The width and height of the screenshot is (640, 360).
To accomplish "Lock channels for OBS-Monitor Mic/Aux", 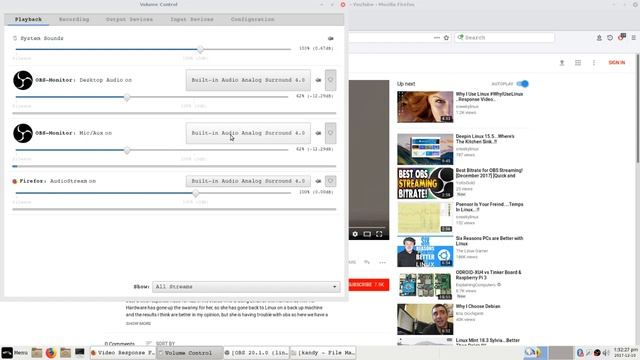I will tap(331, 133).
